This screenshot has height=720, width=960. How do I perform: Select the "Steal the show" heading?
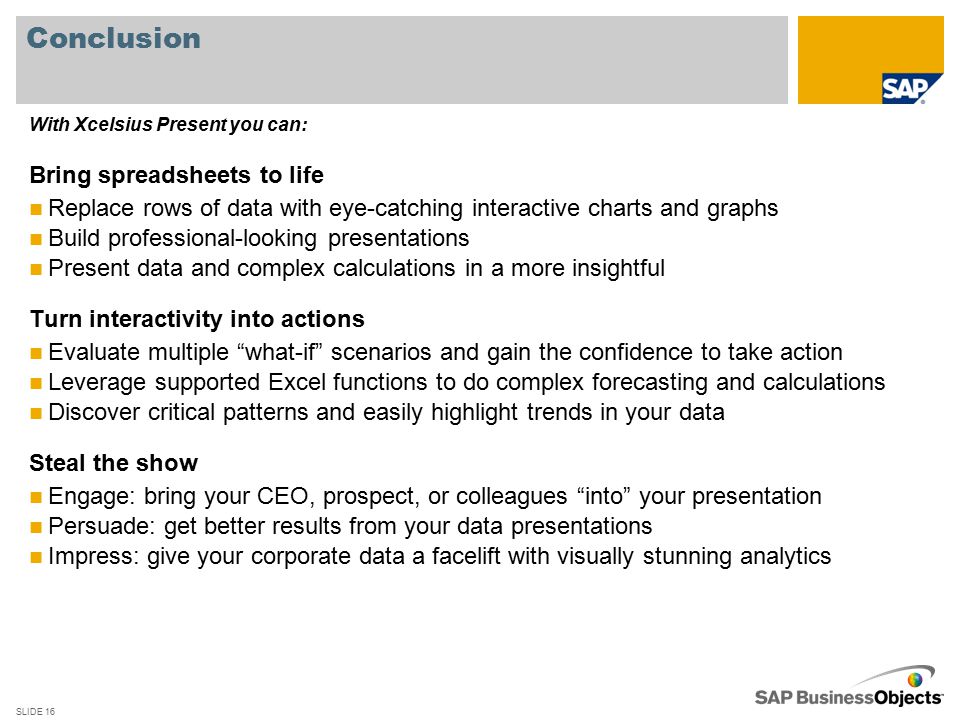point(114,463)
